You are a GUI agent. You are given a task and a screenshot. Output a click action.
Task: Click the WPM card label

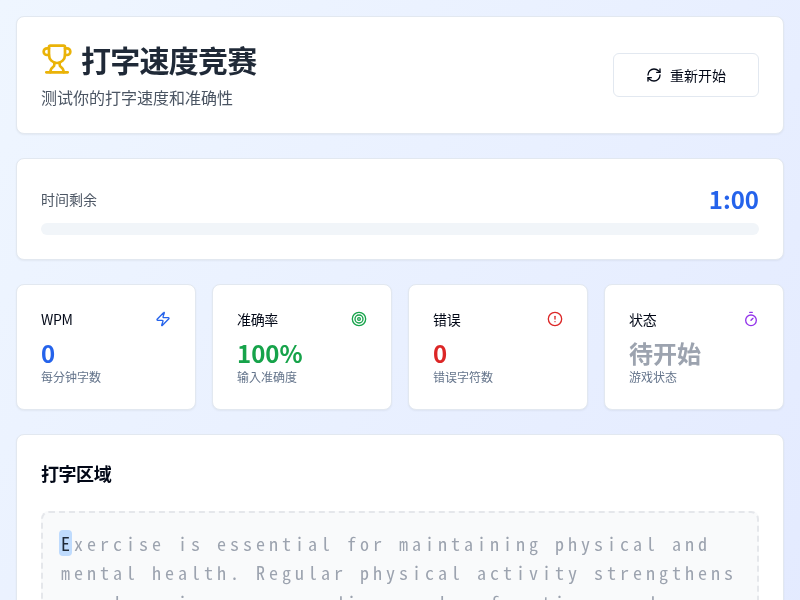click(57, 320)
